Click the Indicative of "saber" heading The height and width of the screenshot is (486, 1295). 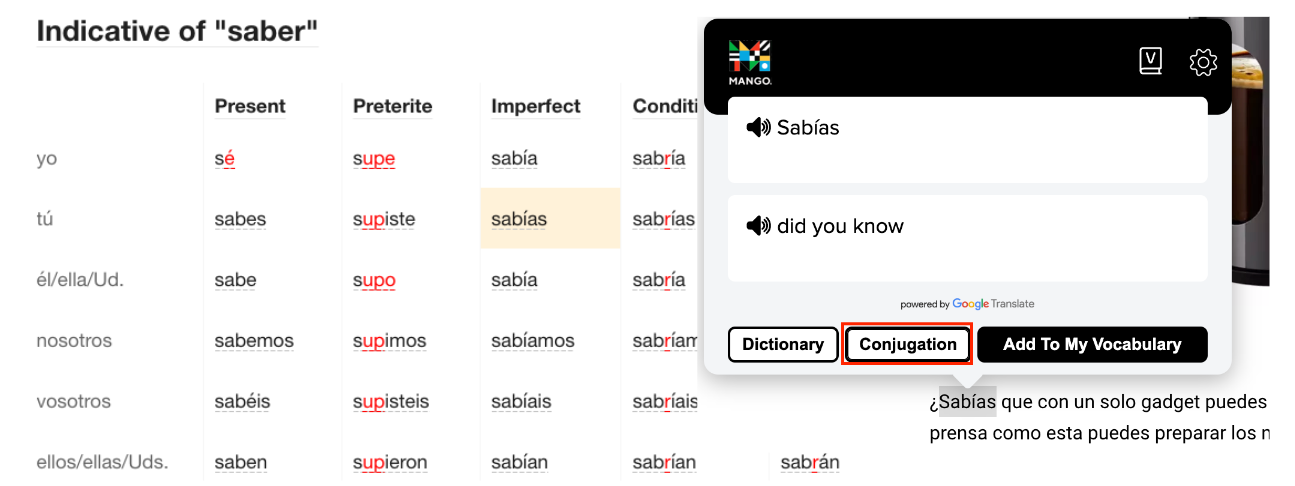(x=177, y=31)
